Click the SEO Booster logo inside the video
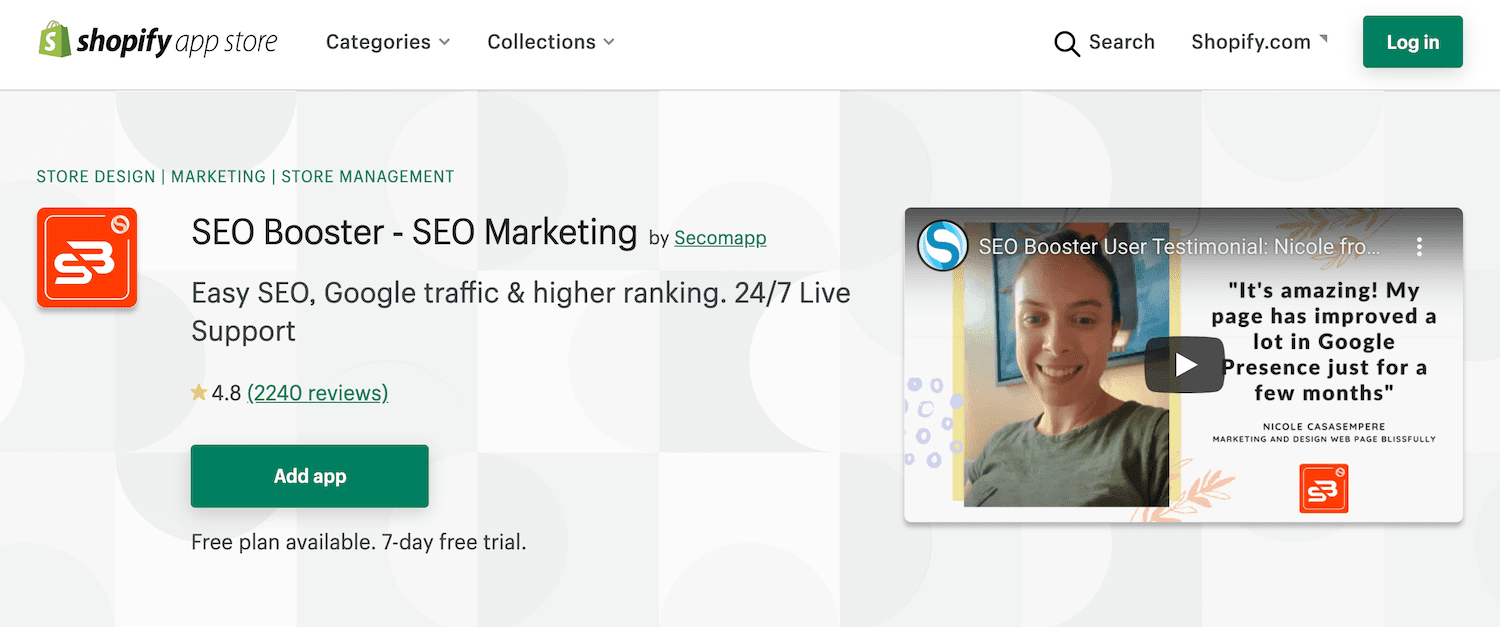The image size is (1500, 627). (1324, 488)
